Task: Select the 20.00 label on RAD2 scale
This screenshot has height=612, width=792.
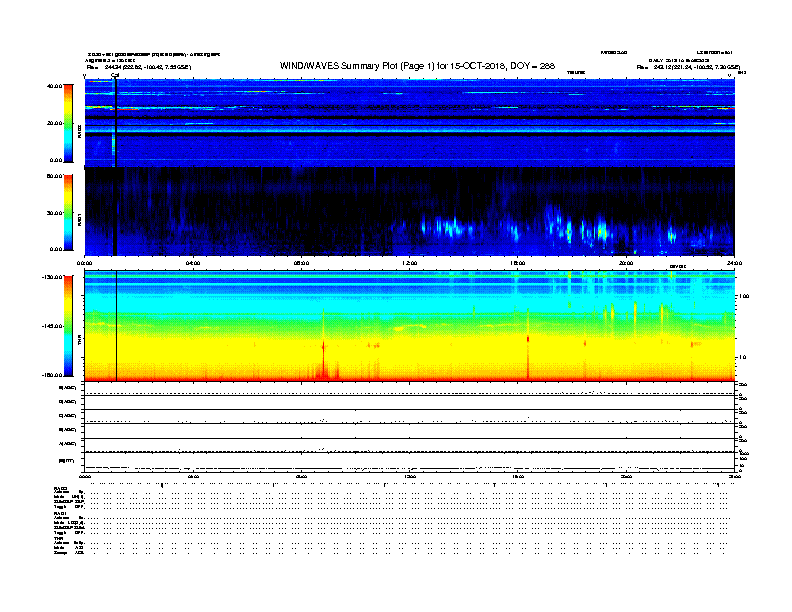Action: click(x=55, y=123)
